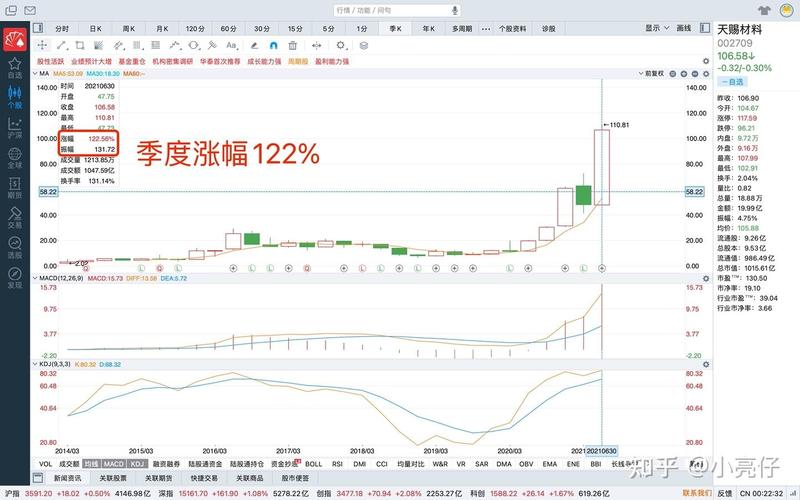Image resolution: width=800 pixels, height=500 pixels.
Task: Open settings gear of KDJ panel
Action: [706, 364]
